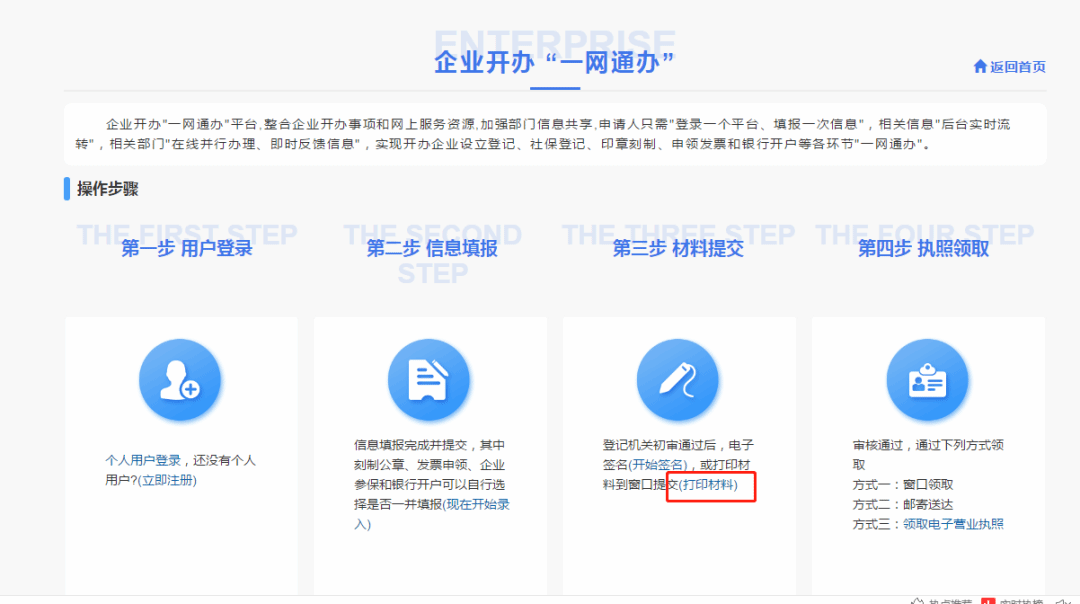1080x604 pixels.
Task: Click the 操作步骤 section header
Action: [107, 189]
